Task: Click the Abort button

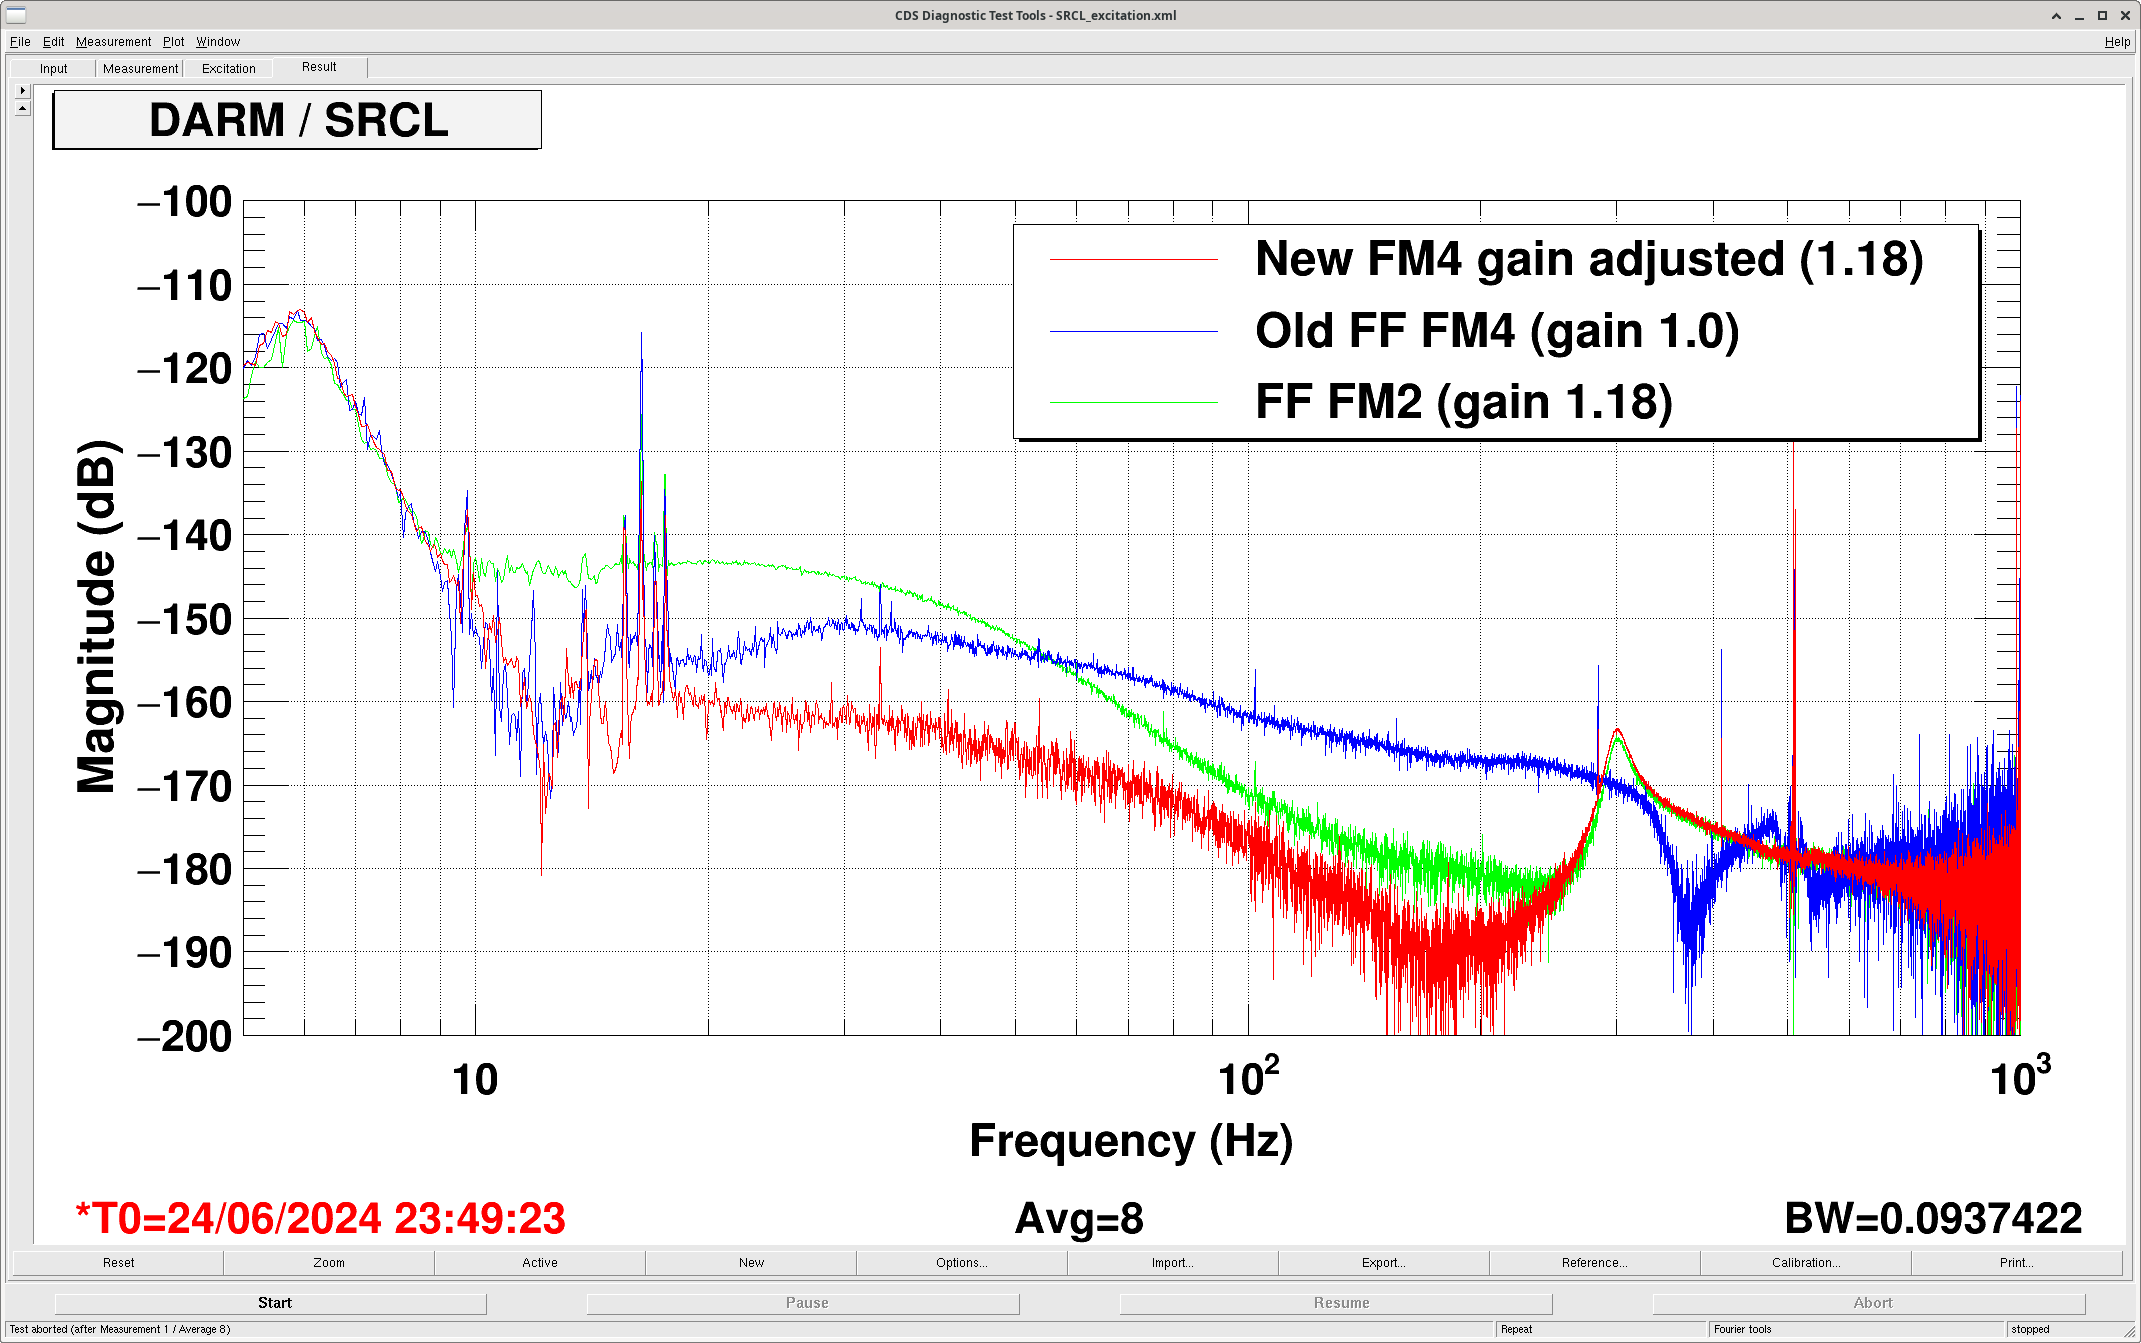Action: click(x=1869, y=1303)
